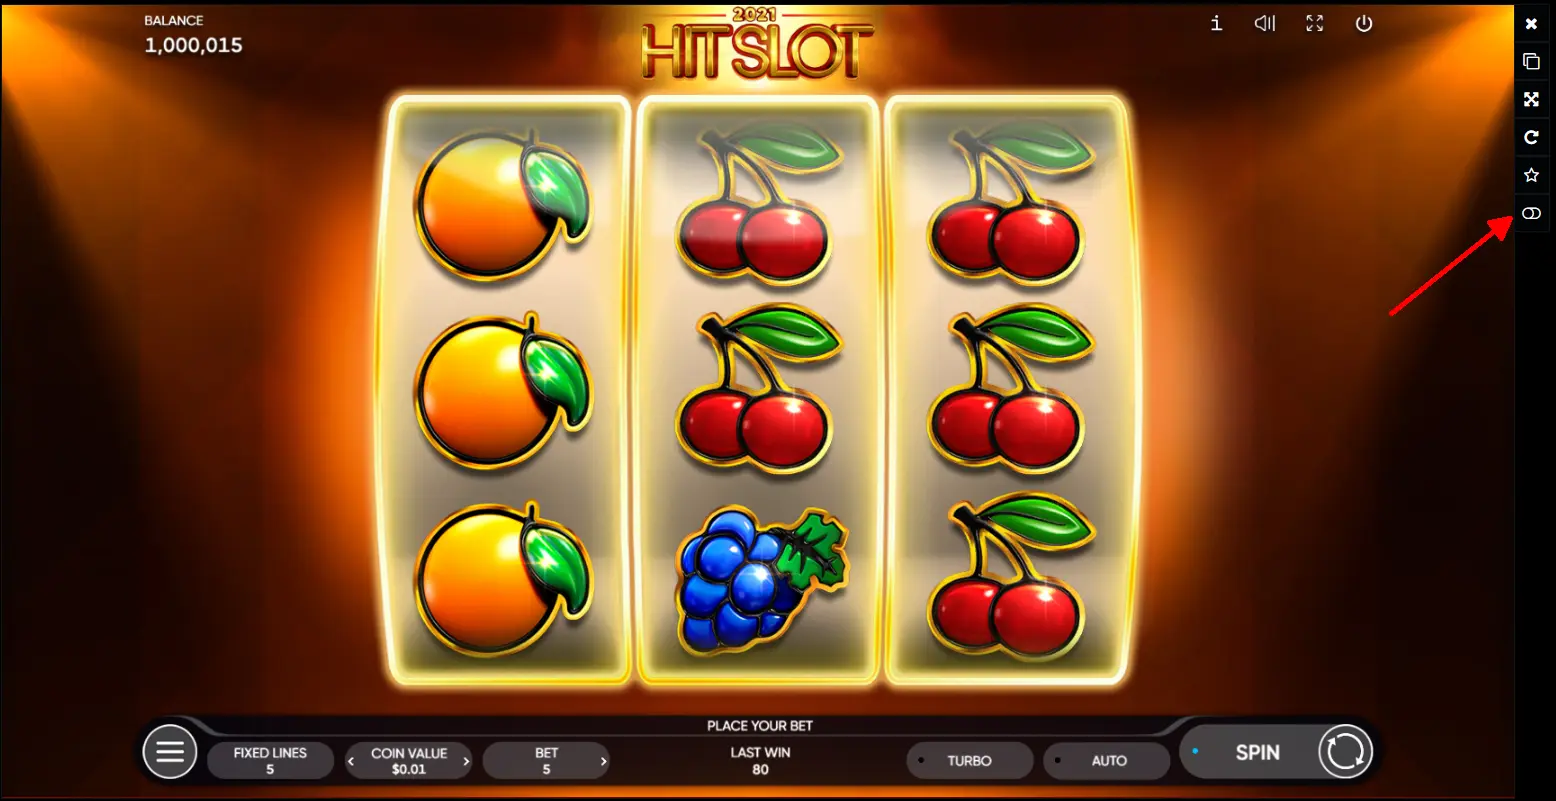
Task: Expand sidebar fullscreen arrows icon
Action: [1531, 99]
